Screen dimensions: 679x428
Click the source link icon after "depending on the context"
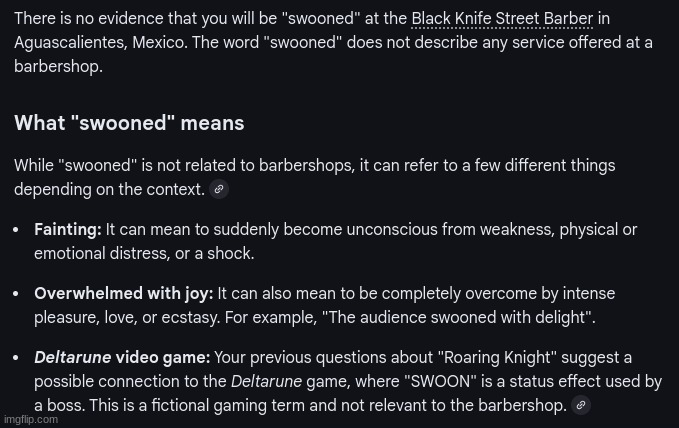[x=219, y=189]
